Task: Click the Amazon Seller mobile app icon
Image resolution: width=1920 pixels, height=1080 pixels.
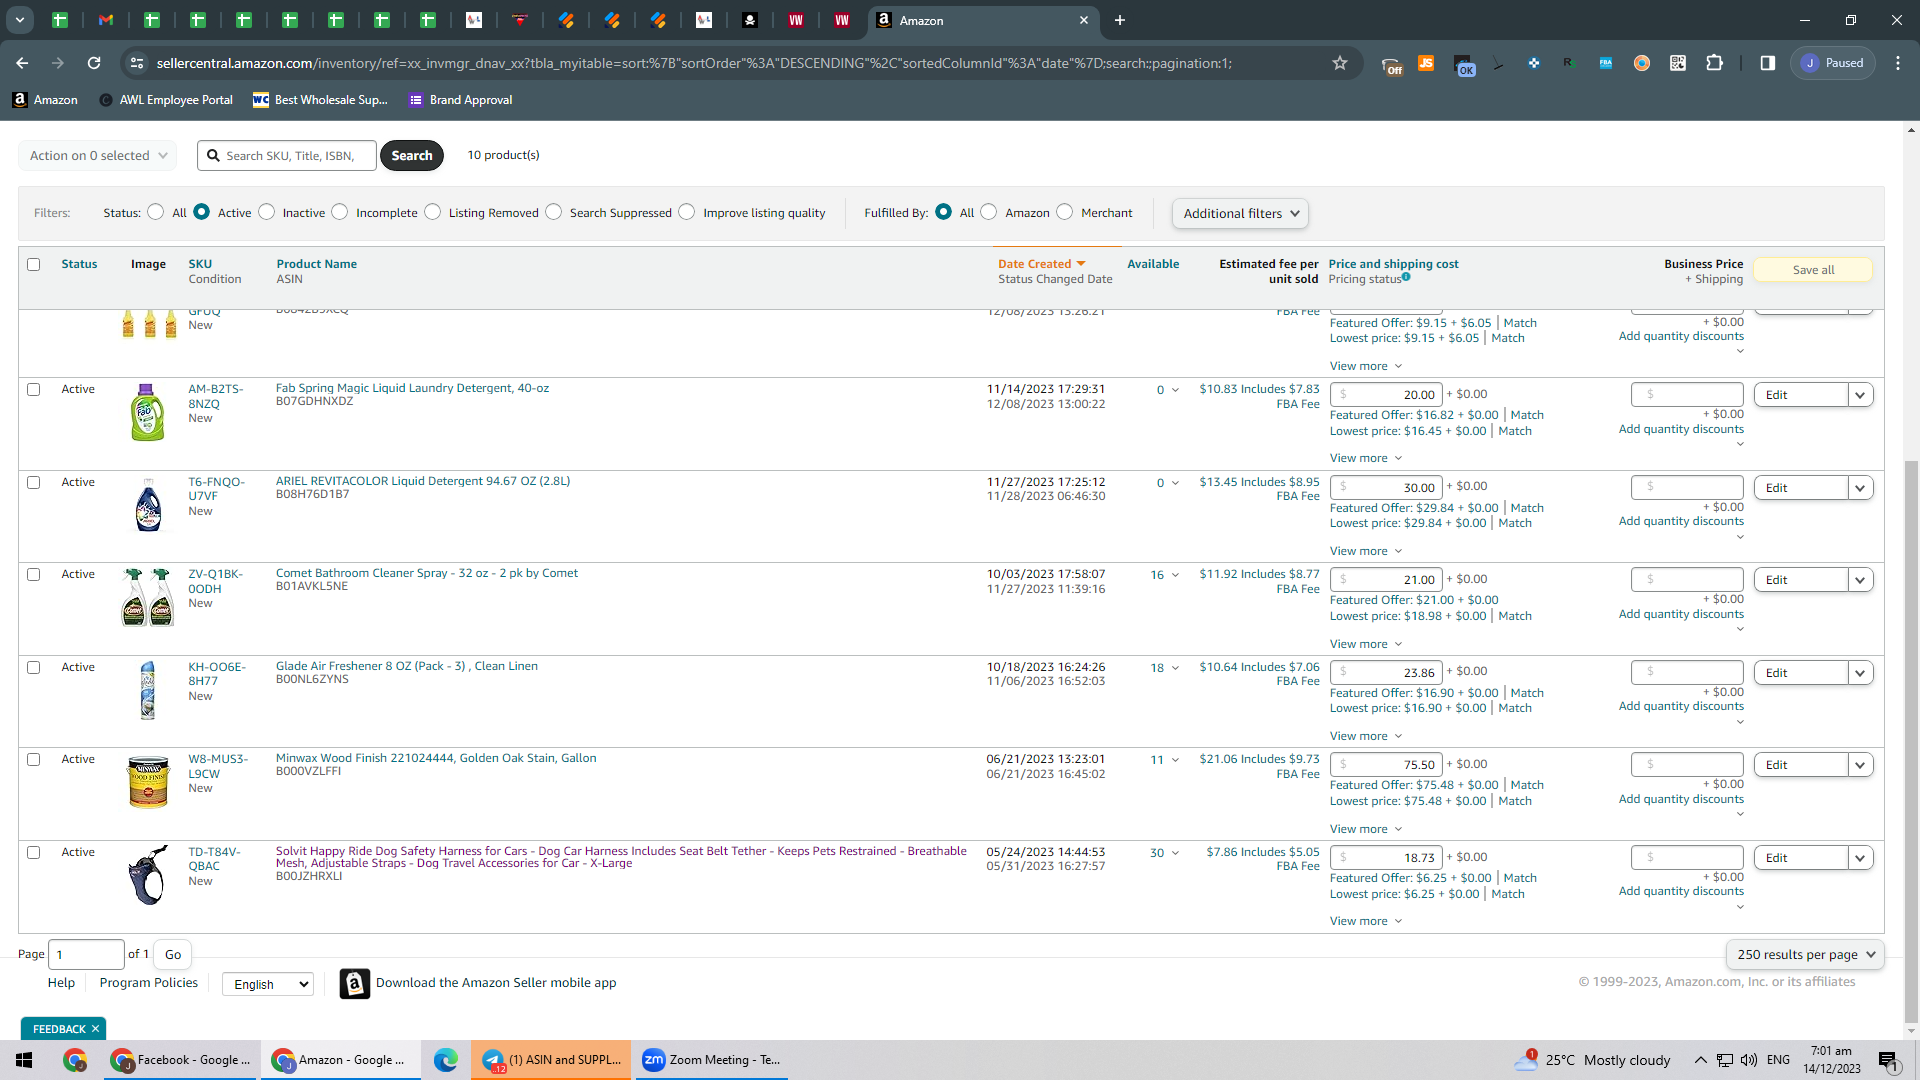Action: [x=354, y=983]
